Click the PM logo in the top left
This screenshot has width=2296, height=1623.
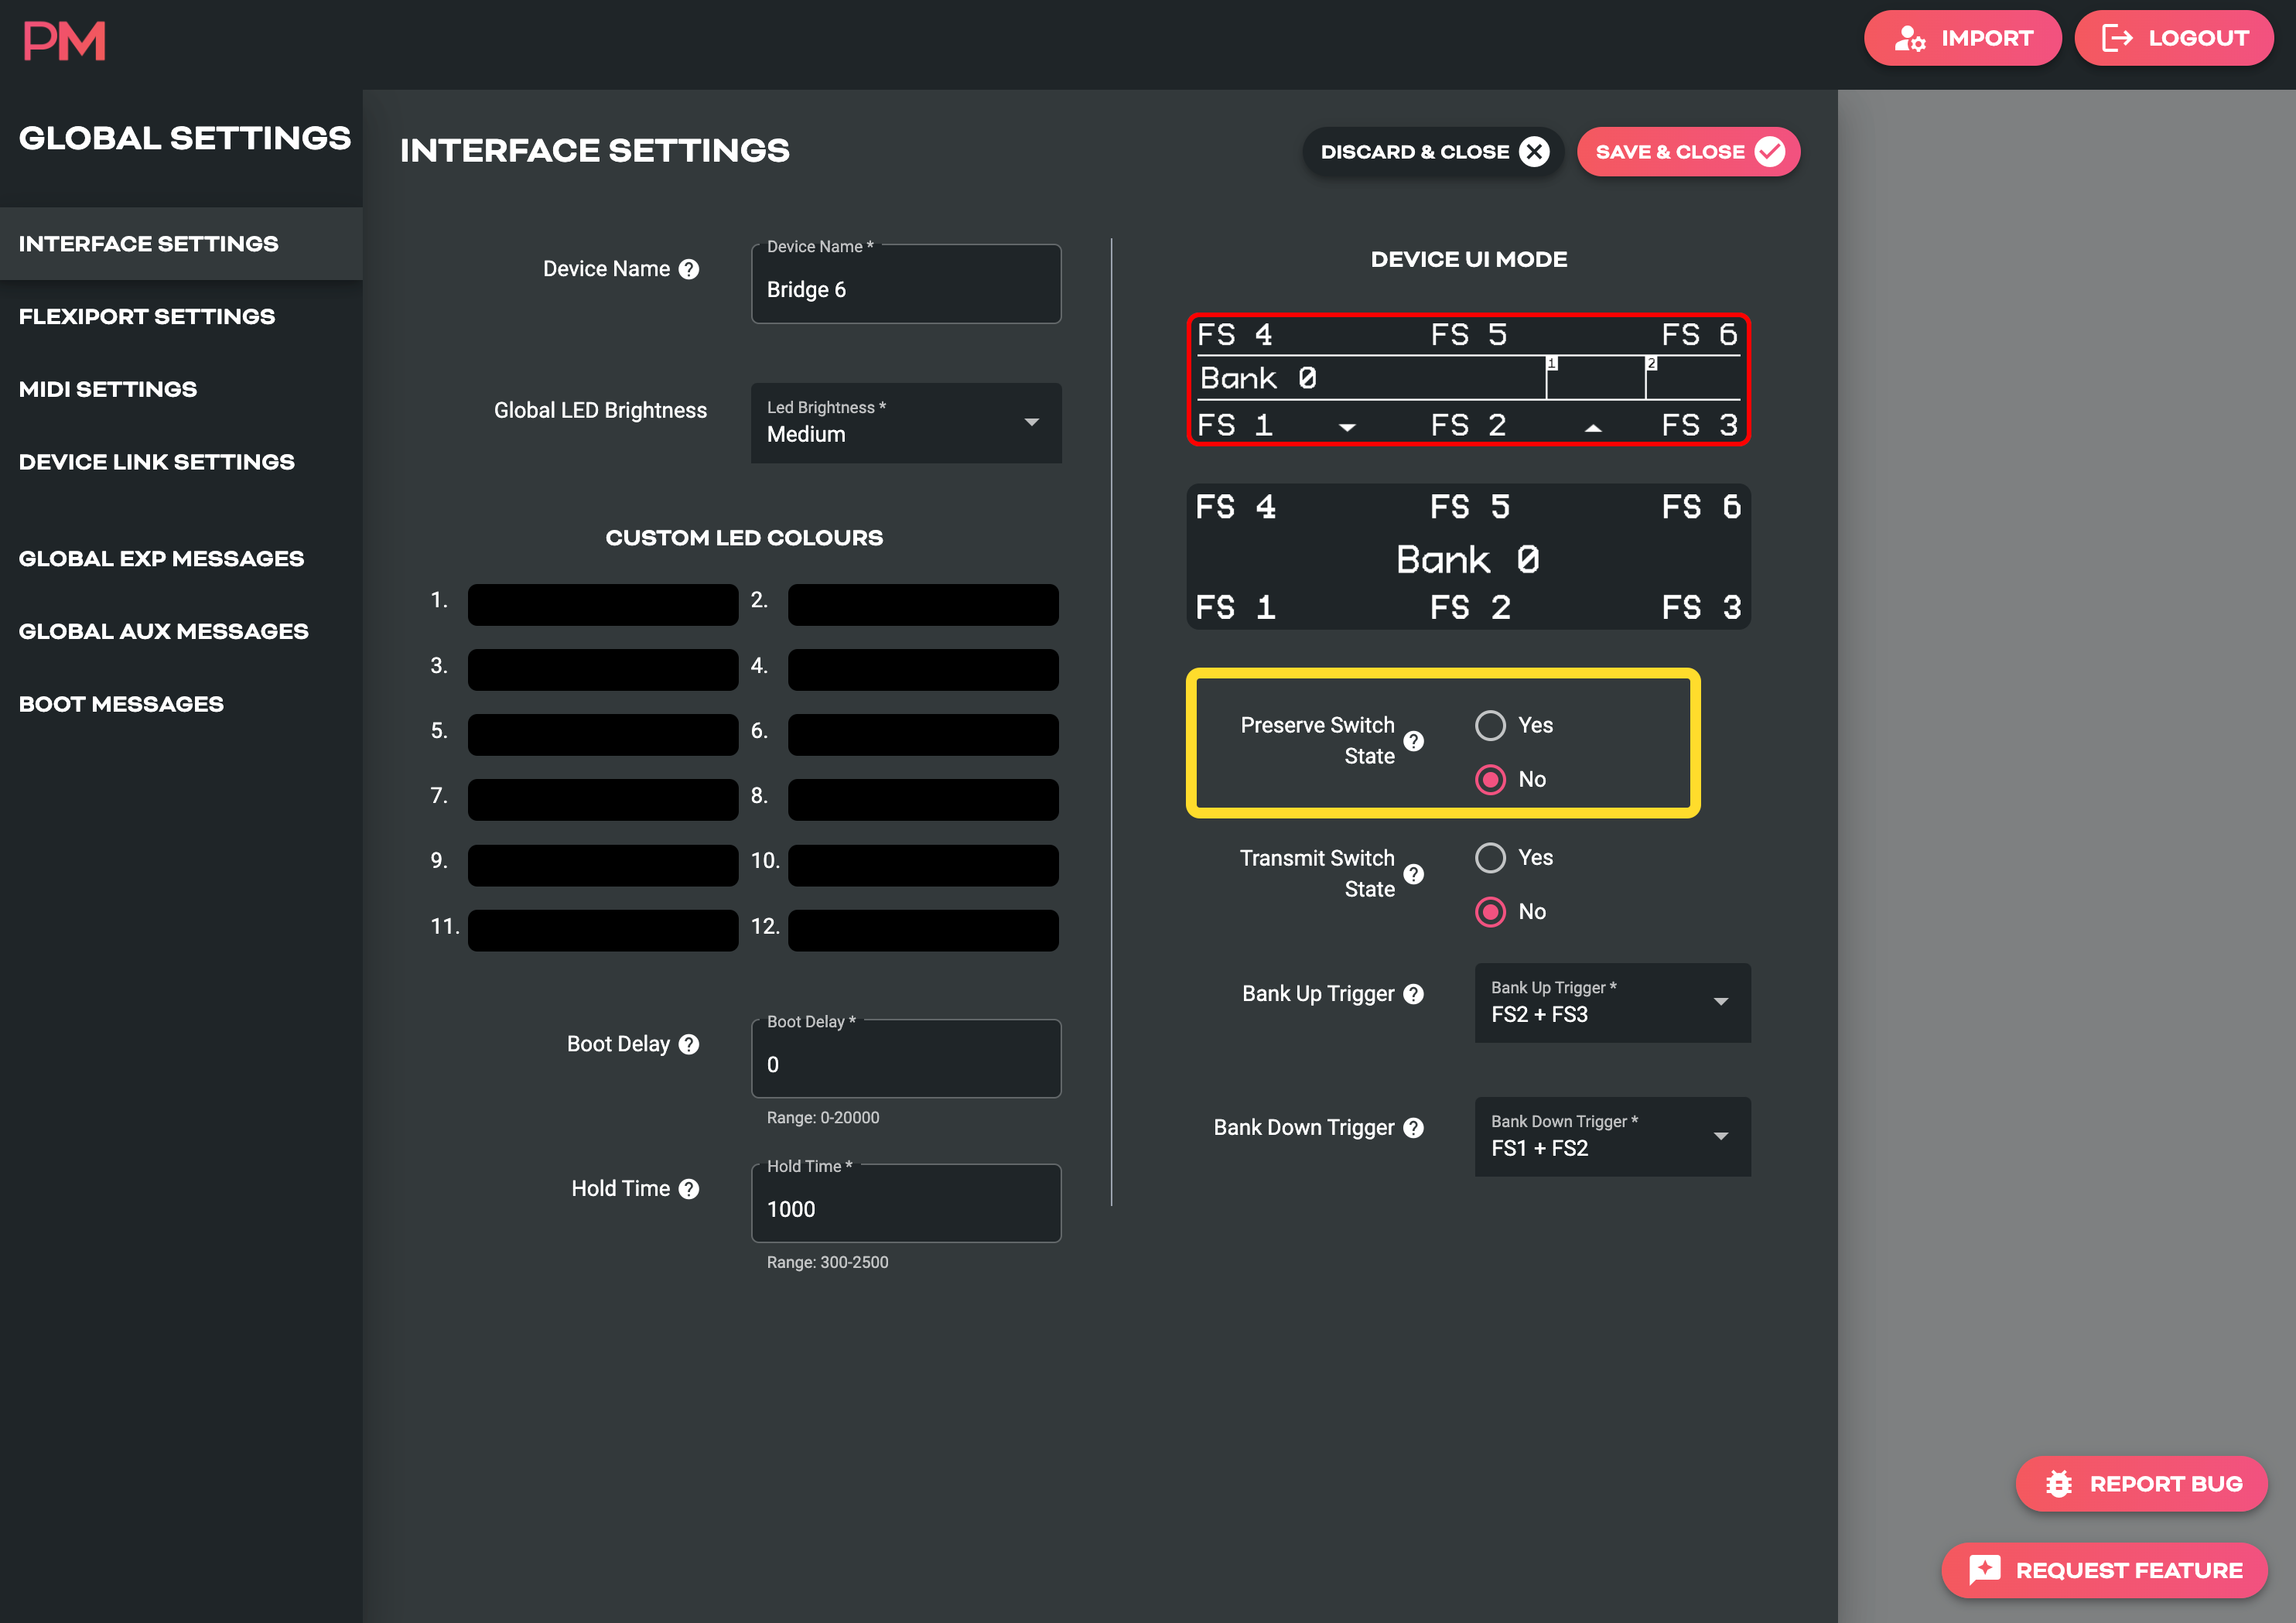(x=65, y=40)
